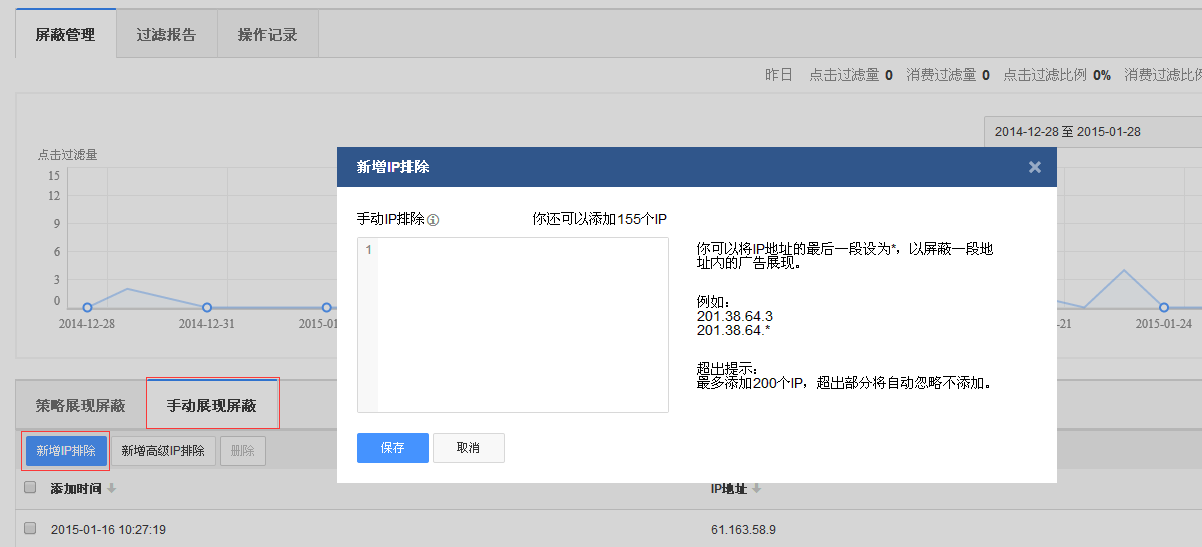Close the 新增IP排除 dialog

[1035, 167]
